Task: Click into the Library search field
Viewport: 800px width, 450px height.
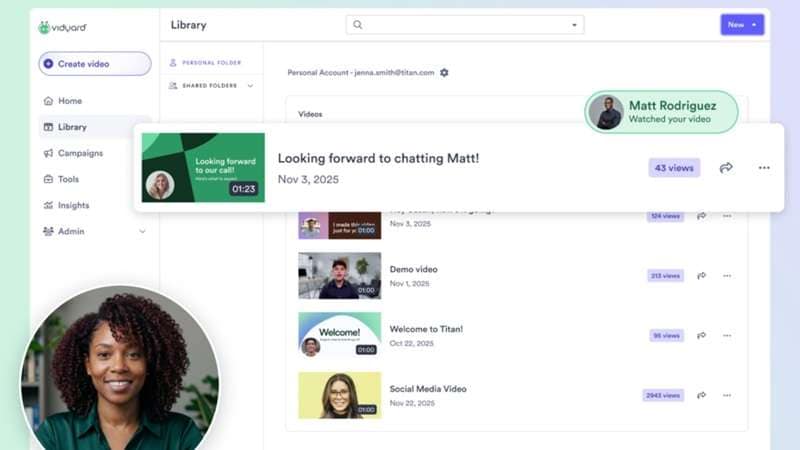Action: [465, 24]
